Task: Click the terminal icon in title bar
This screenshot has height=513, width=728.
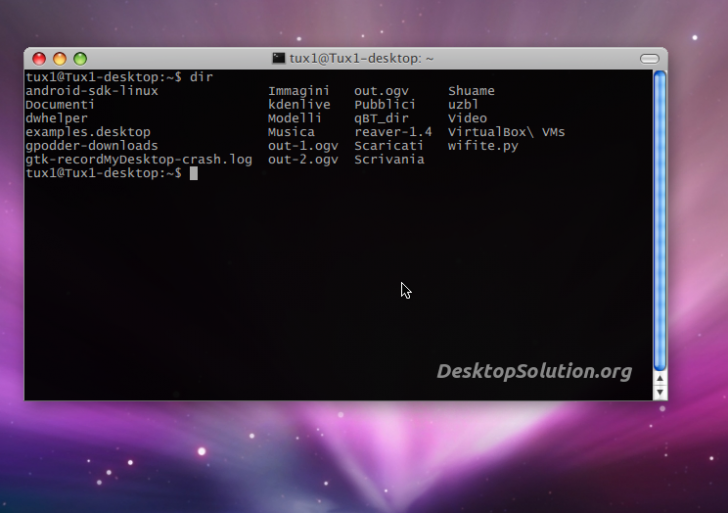Action: tap(279, 58)
